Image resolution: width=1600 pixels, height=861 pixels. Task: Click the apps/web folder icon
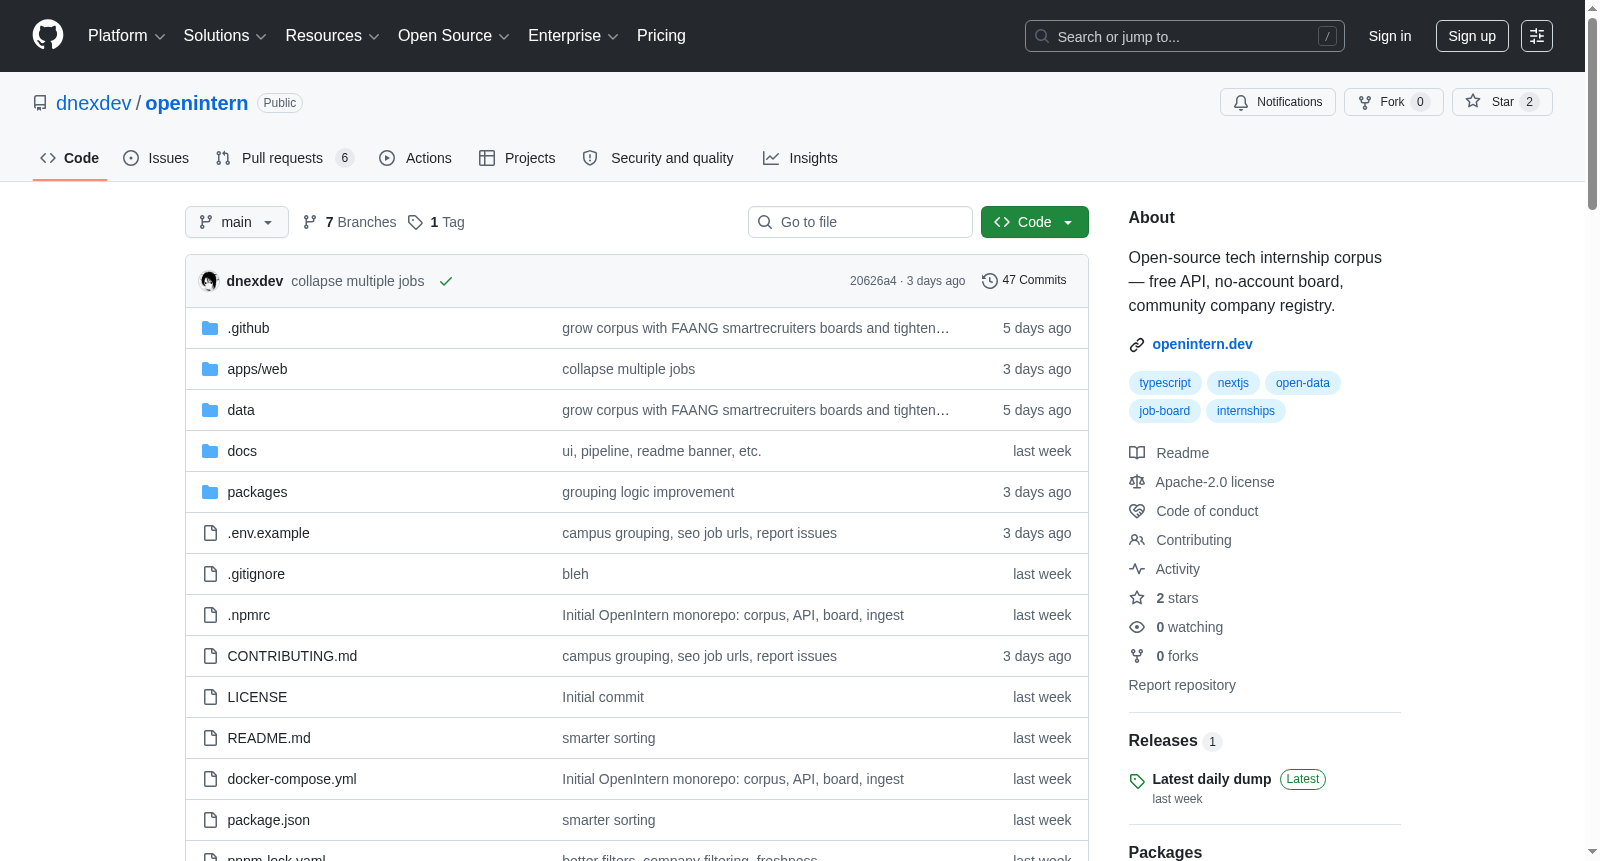(x=210, y=369)
